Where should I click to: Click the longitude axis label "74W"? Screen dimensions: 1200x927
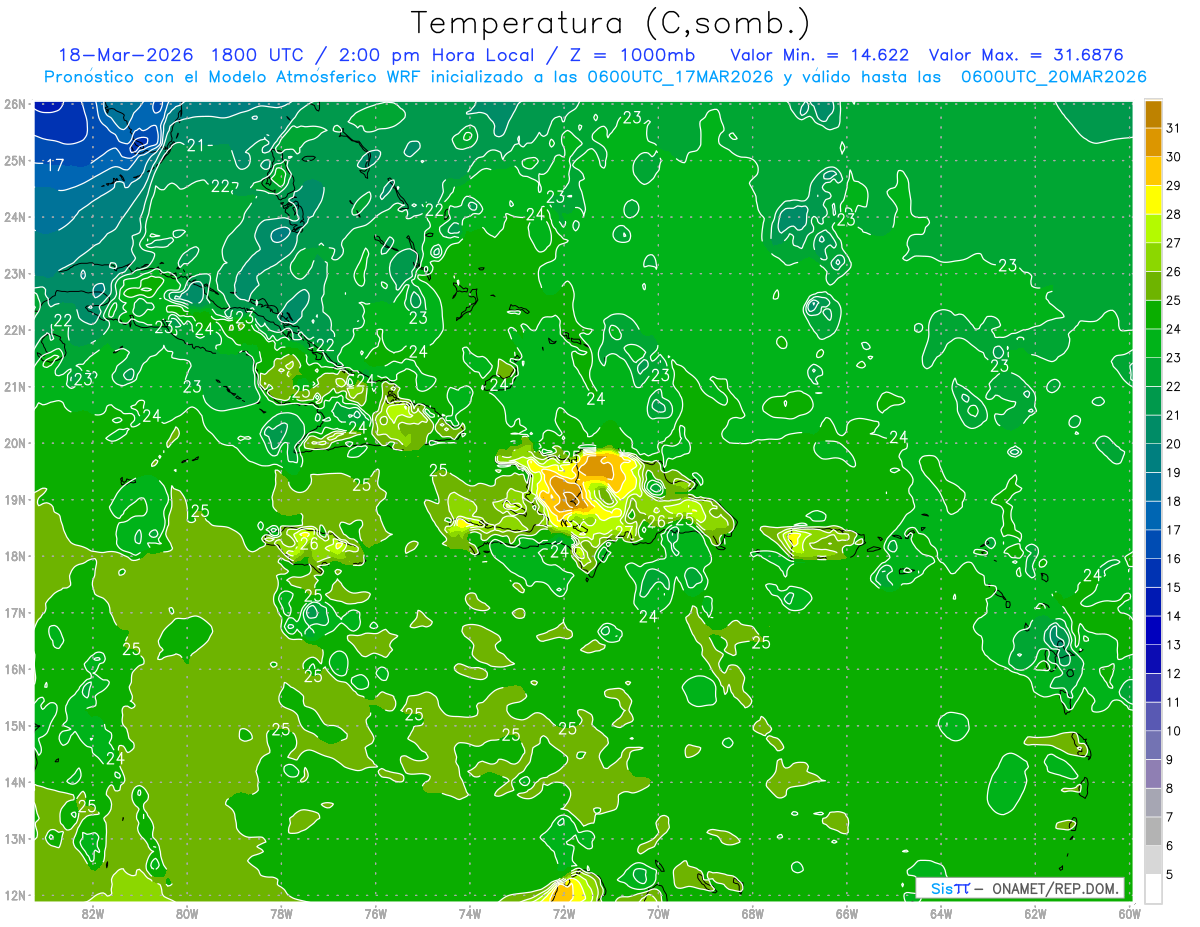pos(470,913)
